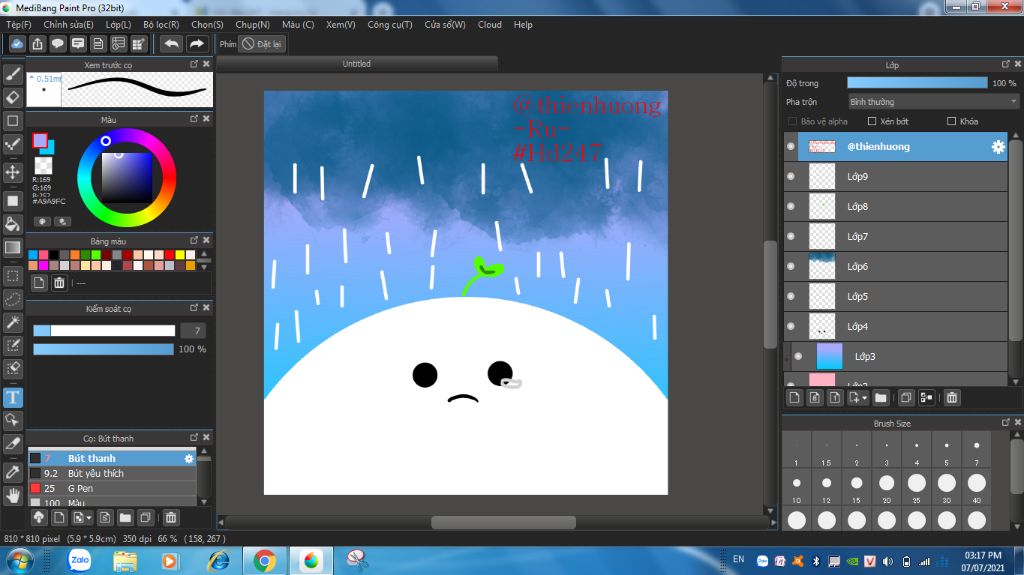This screenshot has width=1024, height=575.
Task: Open the Cloud menu
Action: point(490,25)
